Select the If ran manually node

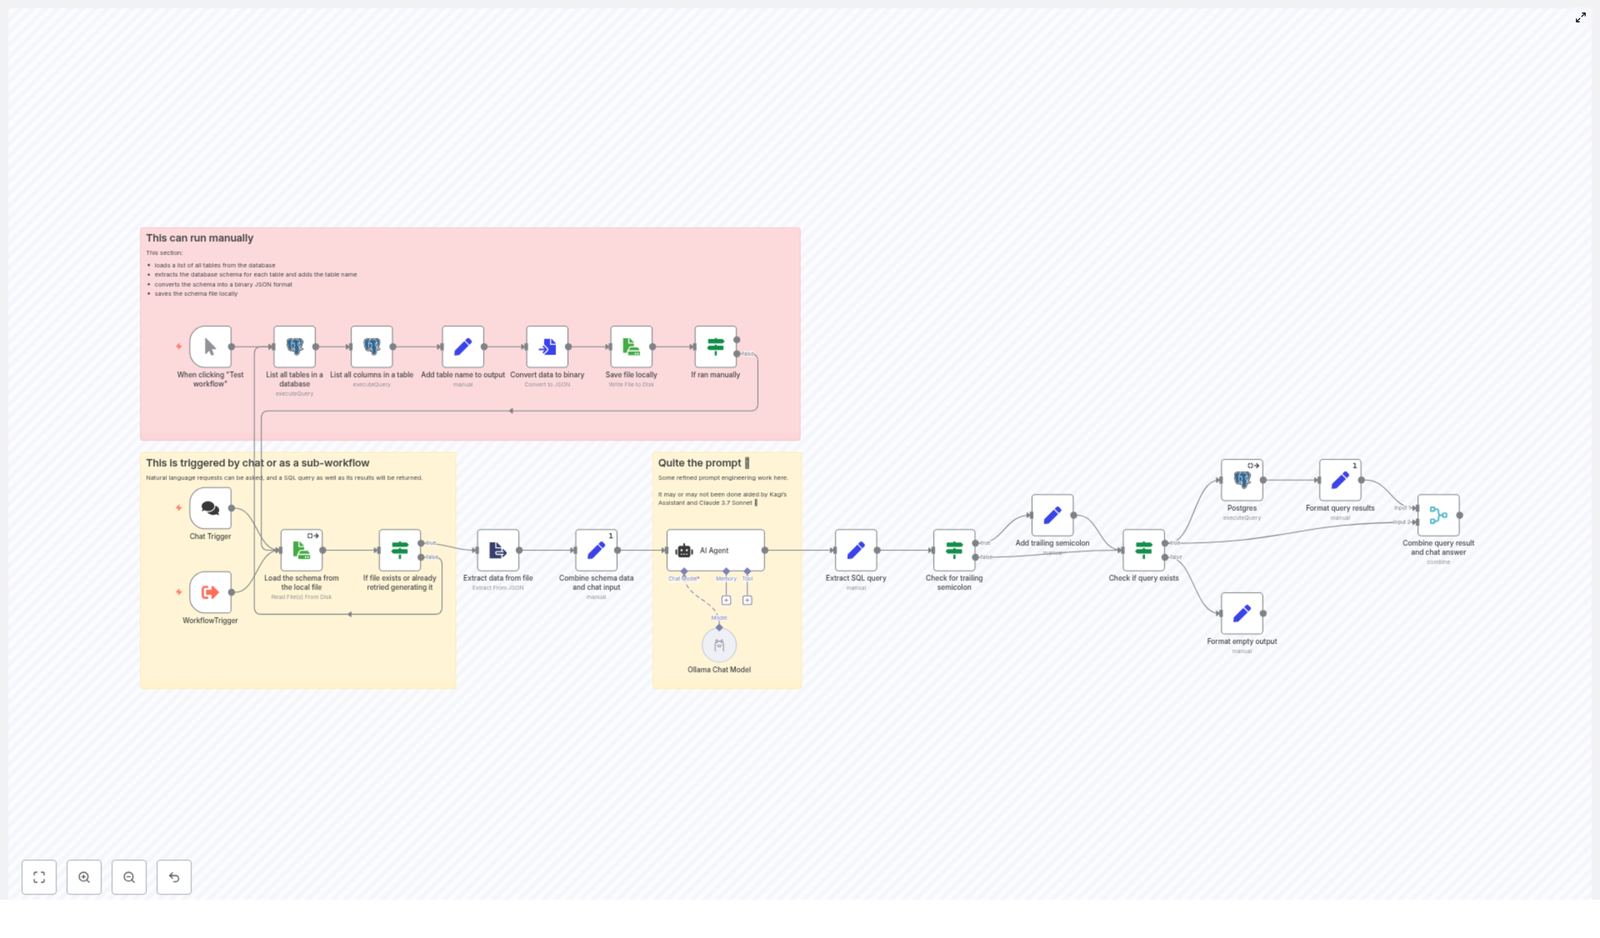[x=715, y=348]
